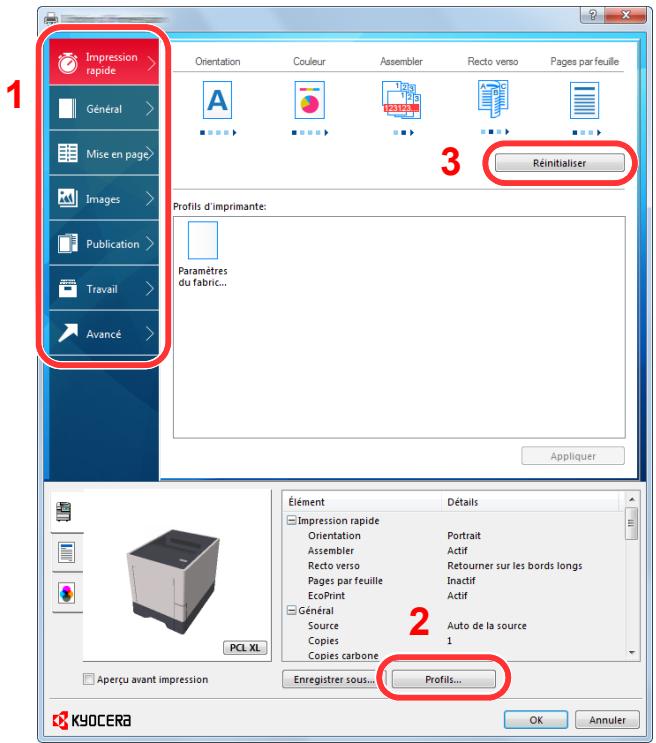Show the color settings preview icon
This screenshot has width=656, height=743.
click(66, 593)
